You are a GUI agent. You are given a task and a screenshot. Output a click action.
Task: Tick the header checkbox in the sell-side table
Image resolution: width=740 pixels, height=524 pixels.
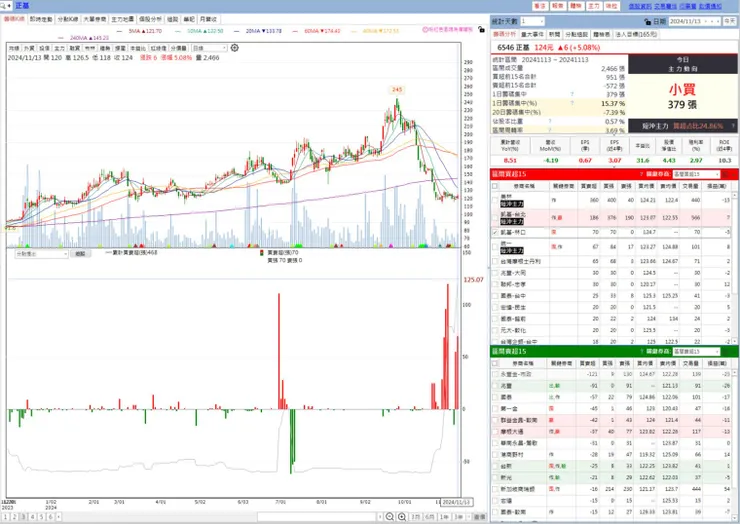pos(495,363)
